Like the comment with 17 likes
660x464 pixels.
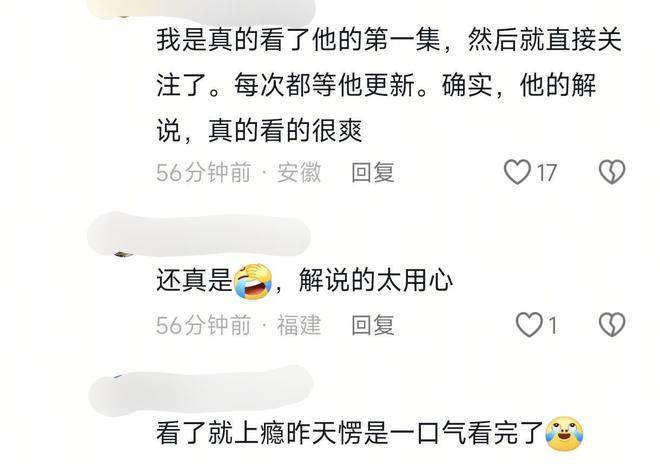point(517,172)
